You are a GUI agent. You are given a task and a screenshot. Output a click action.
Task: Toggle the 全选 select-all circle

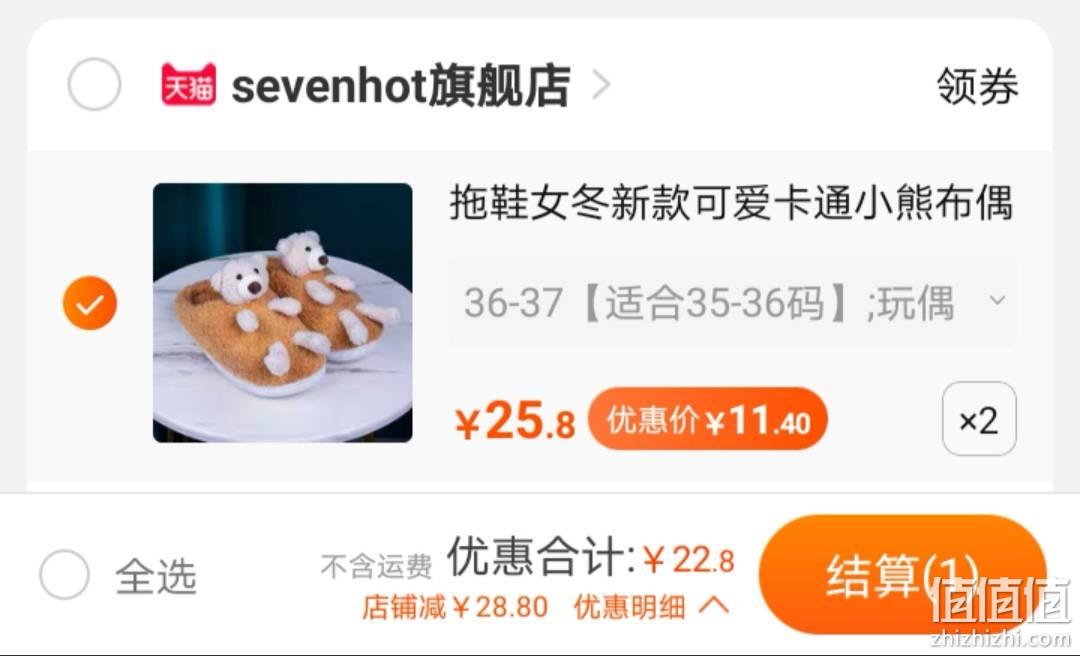(x=64, y=575)
